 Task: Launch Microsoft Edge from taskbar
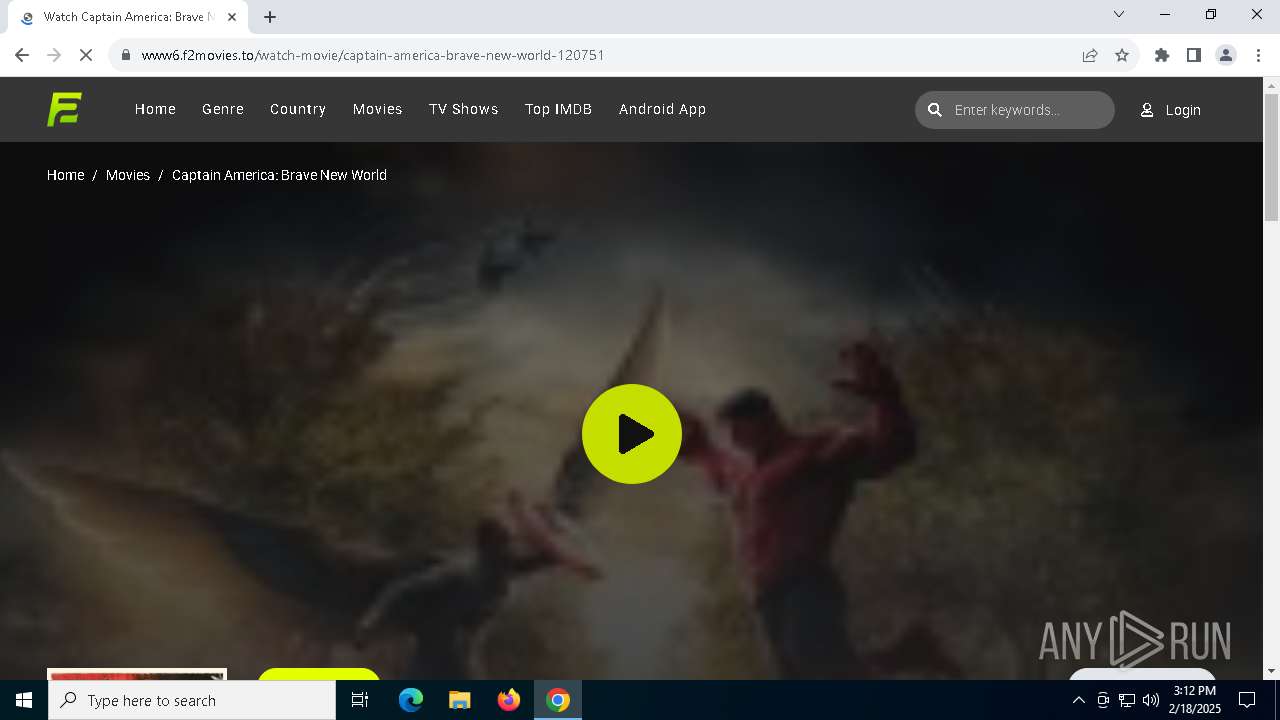[411, 700]
